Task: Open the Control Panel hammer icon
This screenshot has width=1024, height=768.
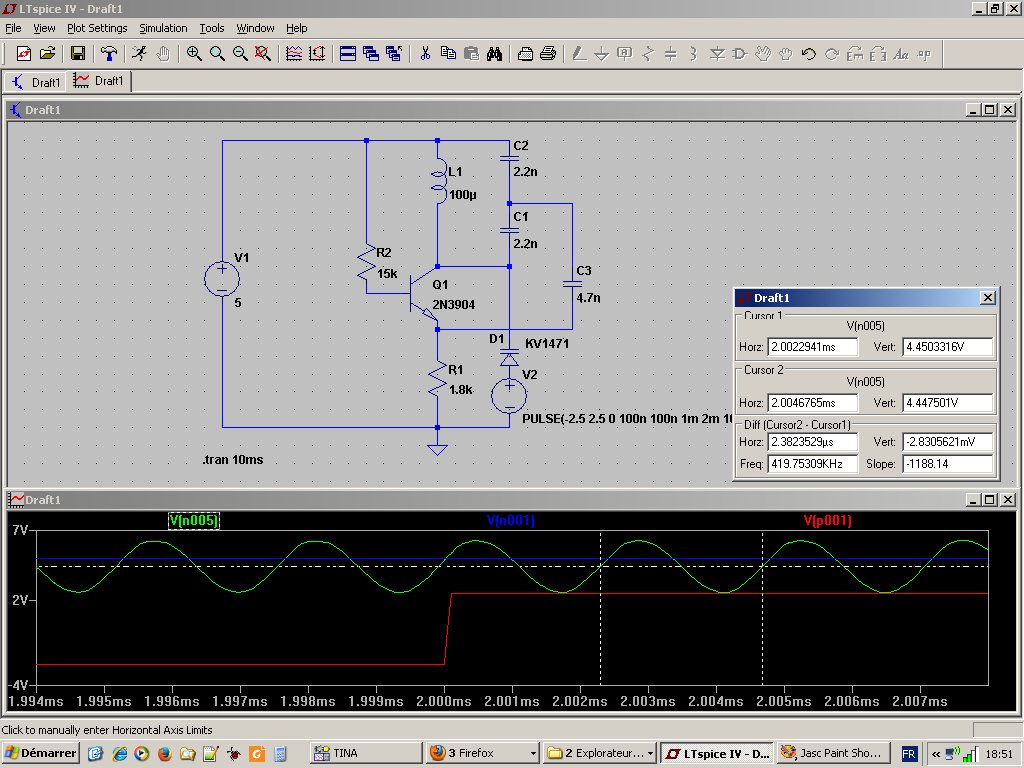Action: (109, 53)
